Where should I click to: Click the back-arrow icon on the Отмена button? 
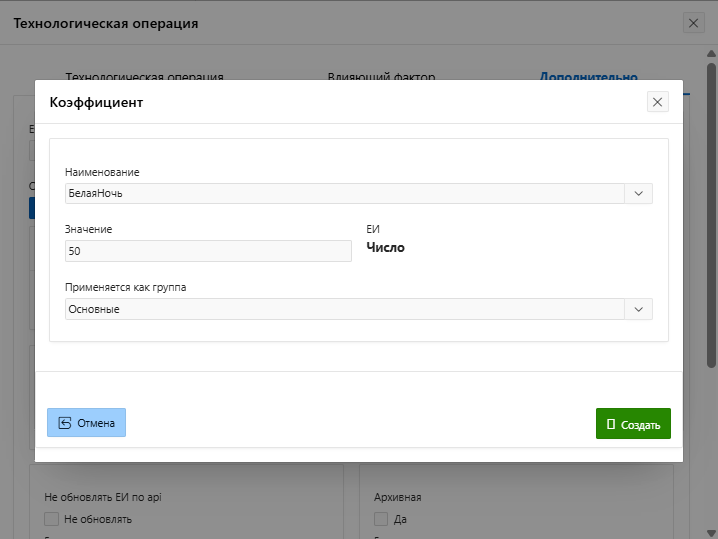(x=65, y=423)
